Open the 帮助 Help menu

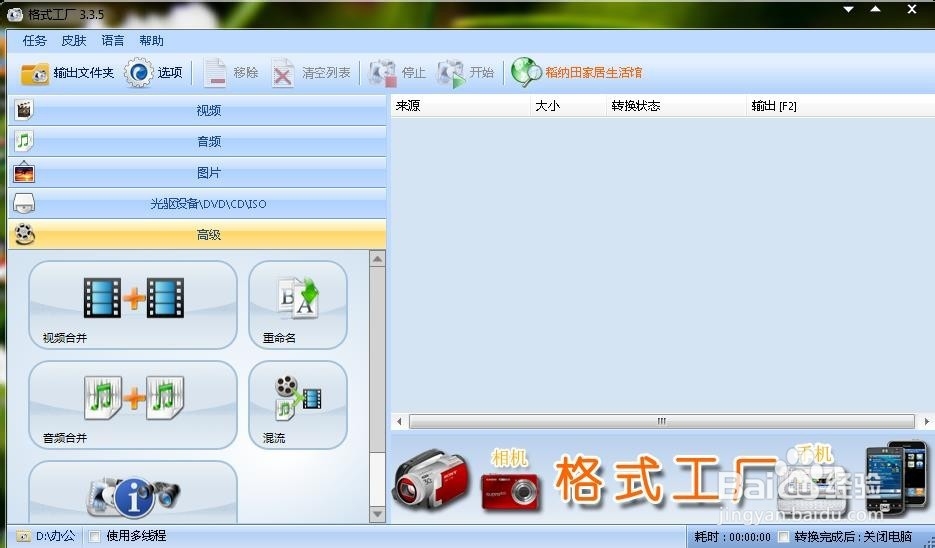pyautogui.click(x=151, y=41)
